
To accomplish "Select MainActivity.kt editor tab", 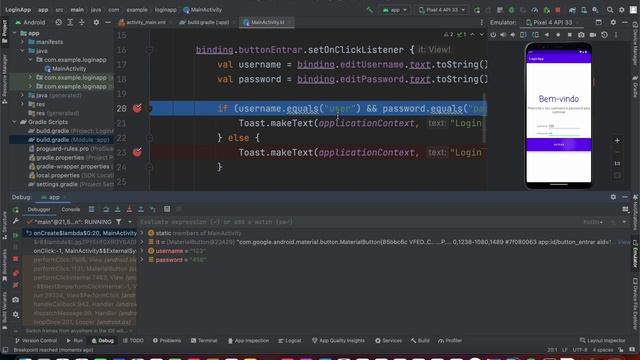I will coord(267,22).
